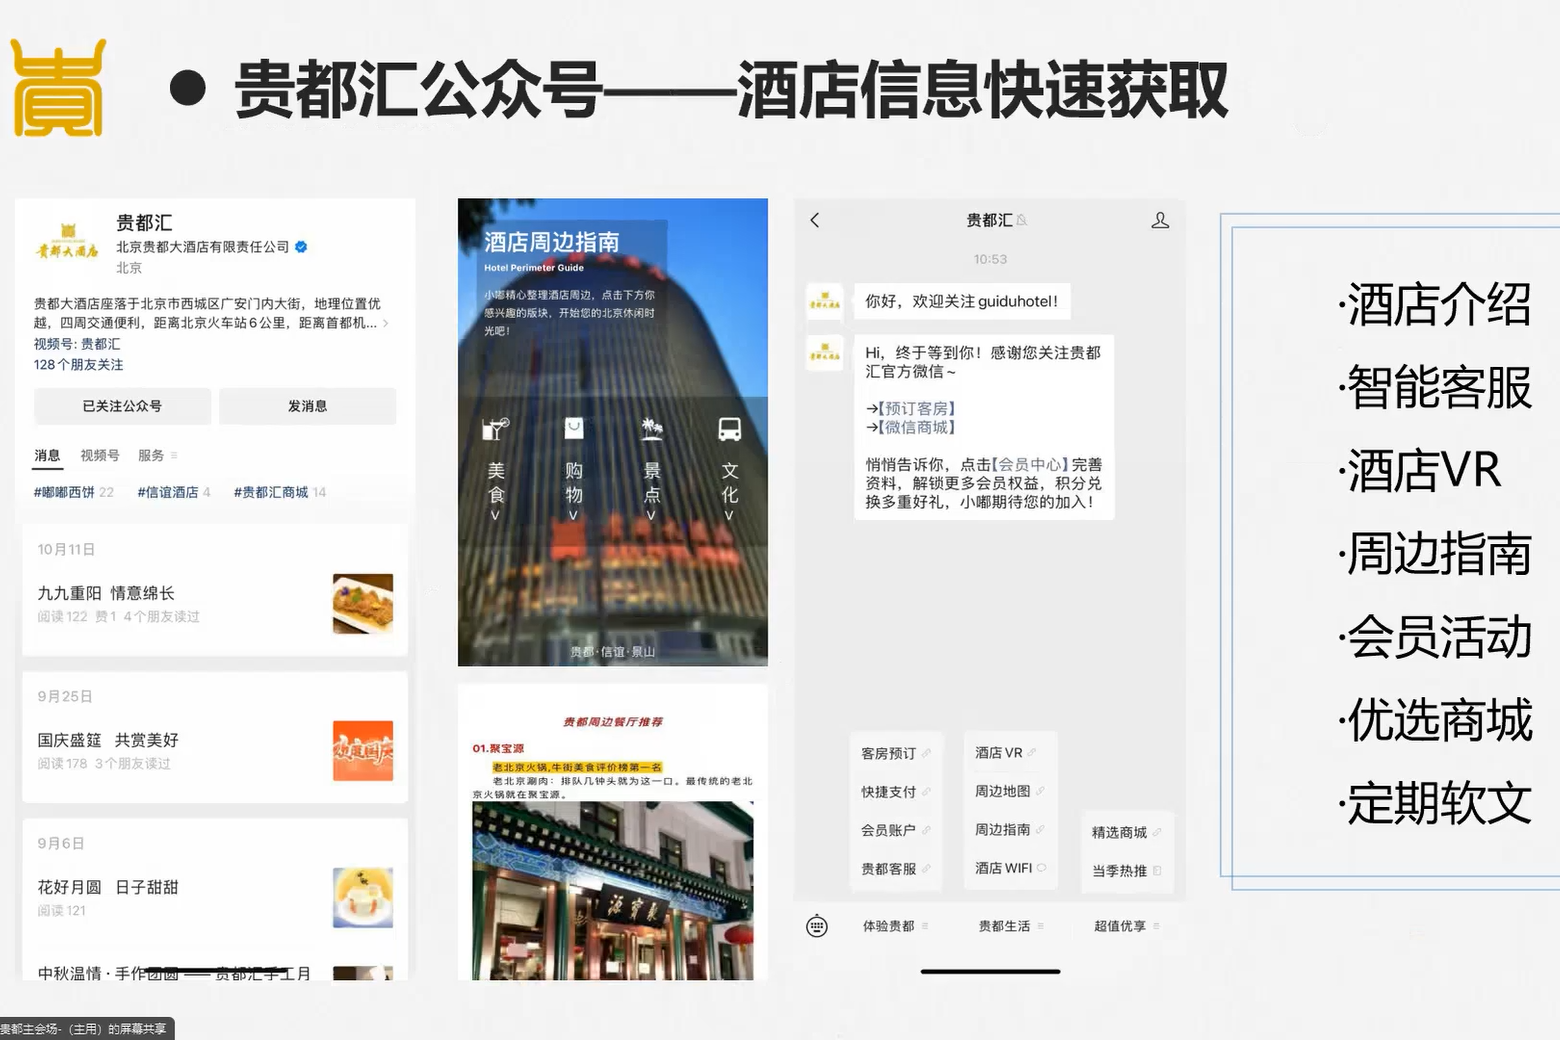Choose 酒店 WIFI from the popup menu
The image size is (1560, 1040).
pyautogui.click(x=1011, y=868)
